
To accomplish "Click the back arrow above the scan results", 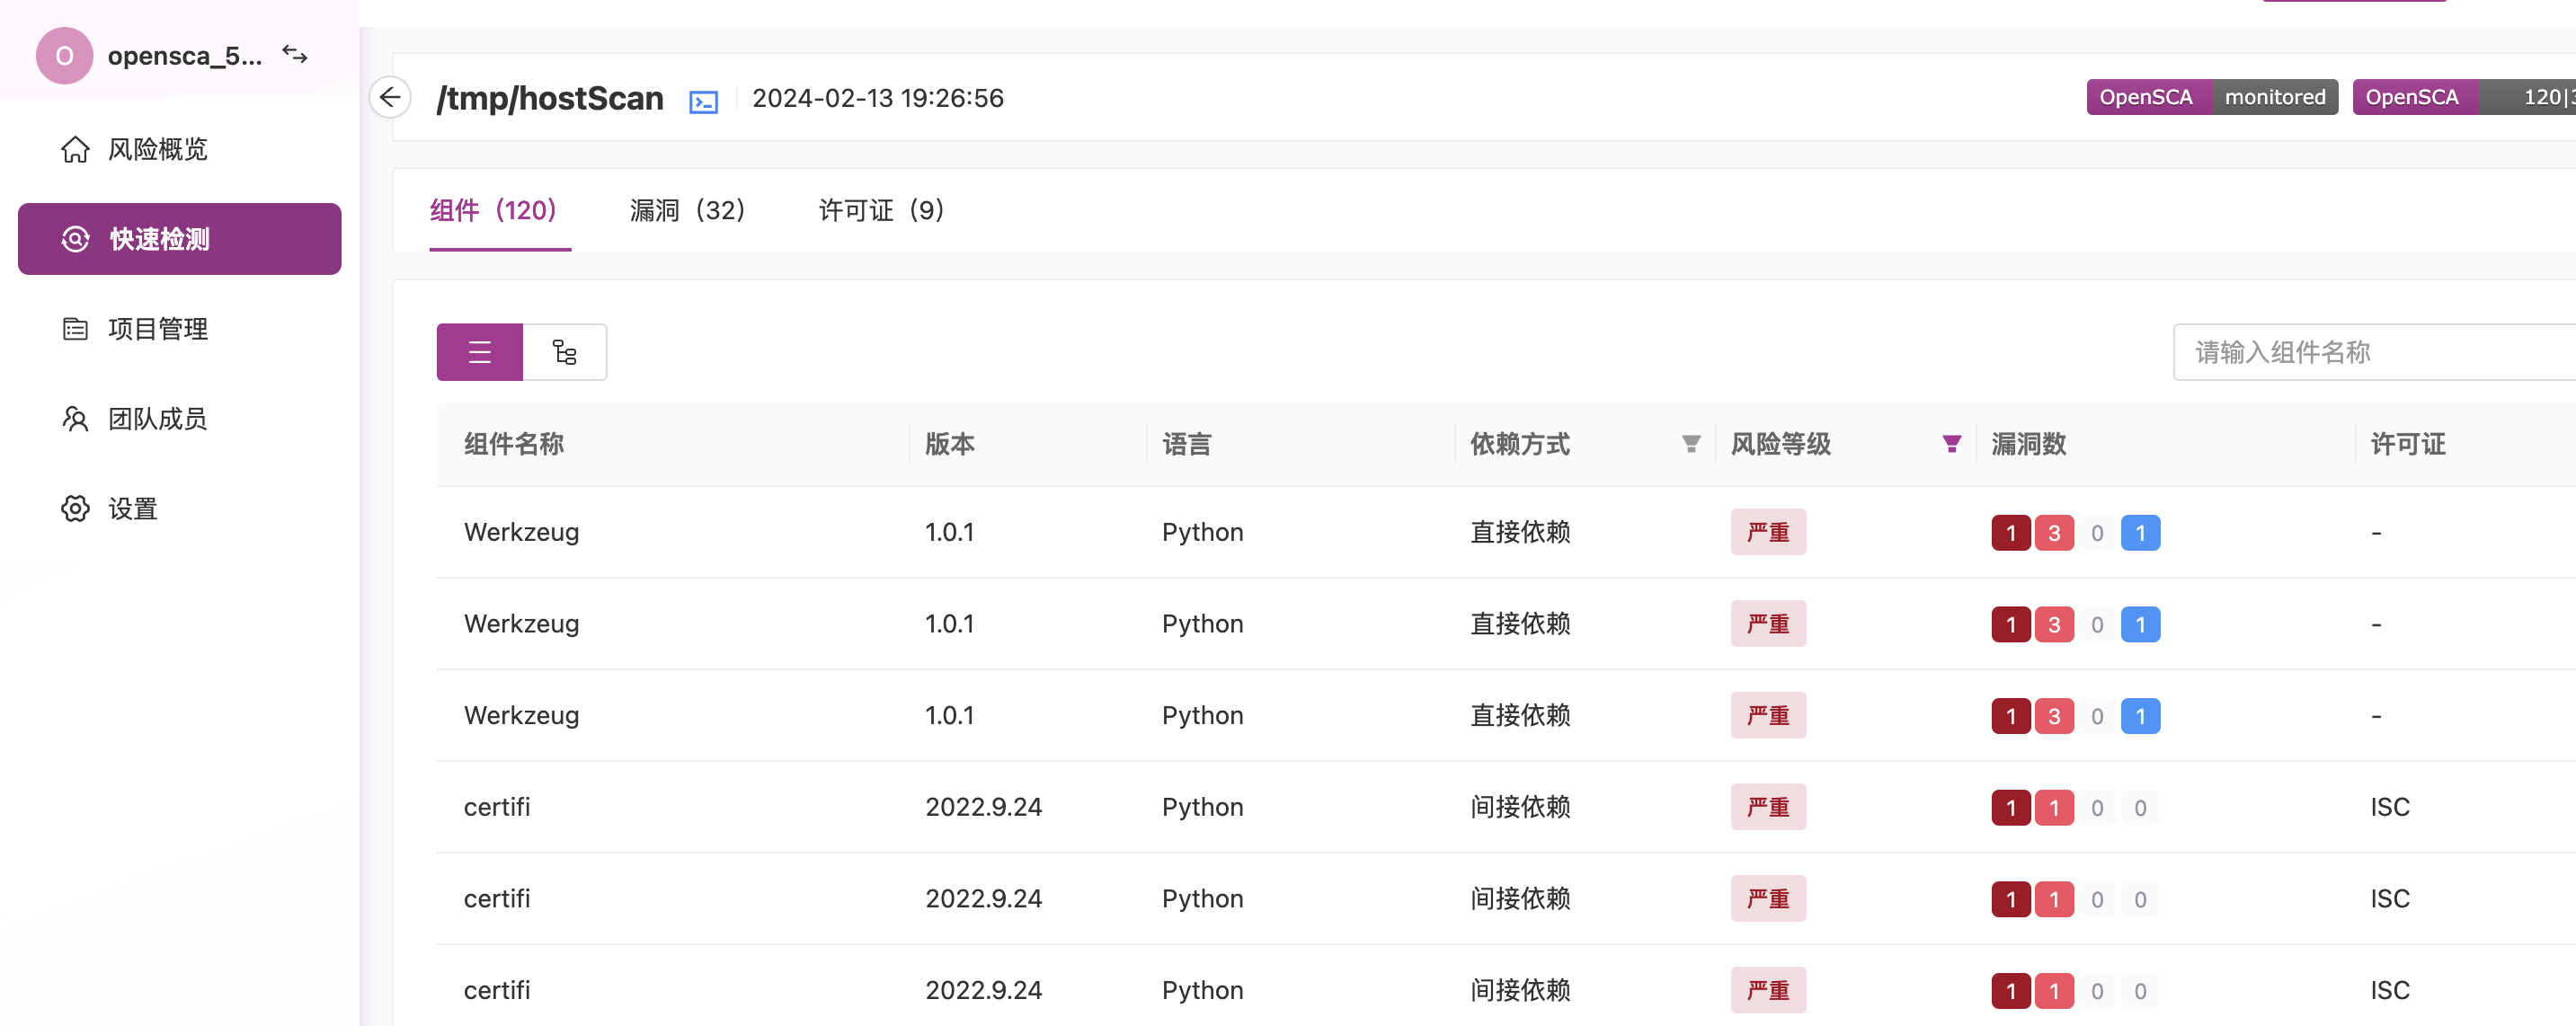I will 391,97.
